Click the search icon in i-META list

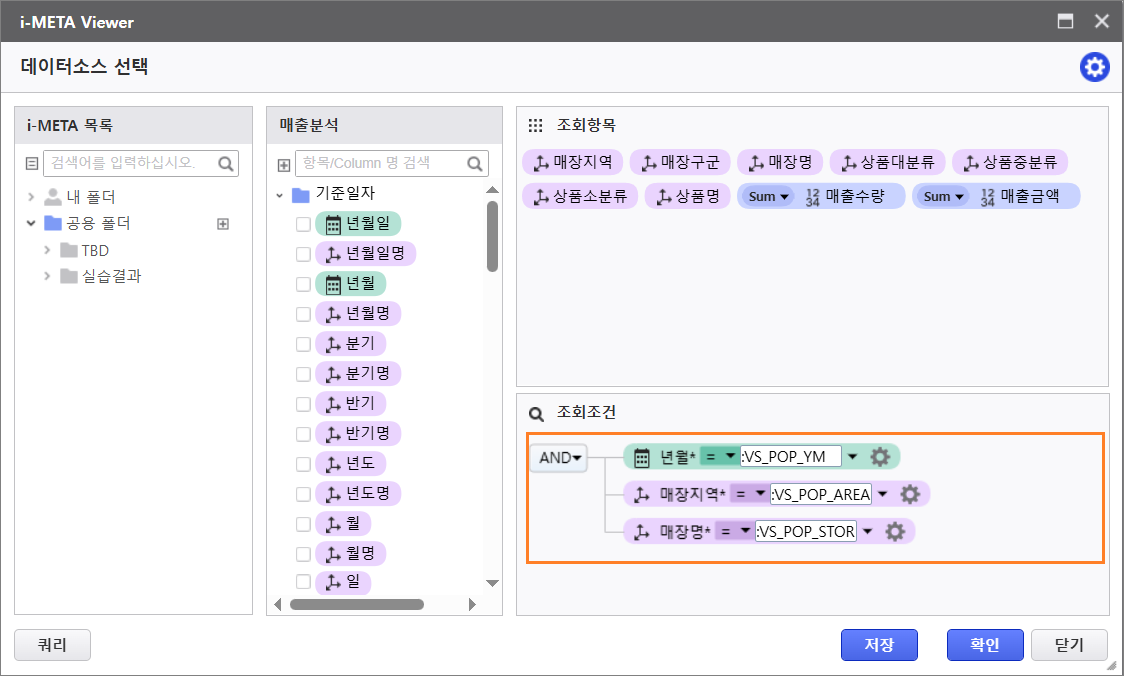pyautogui.click(x=227, y=163)
